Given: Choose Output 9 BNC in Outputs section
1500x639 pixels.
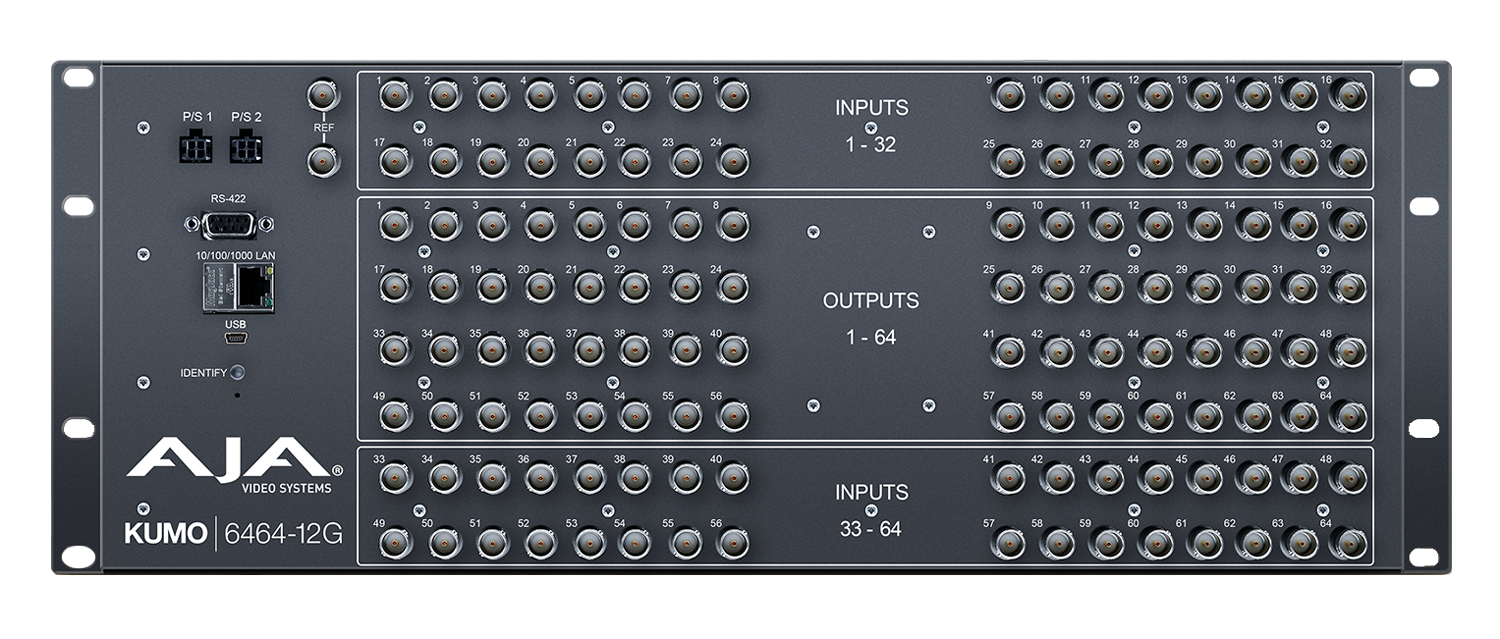Looking at the screenshot, I should tap(1010, 224).
